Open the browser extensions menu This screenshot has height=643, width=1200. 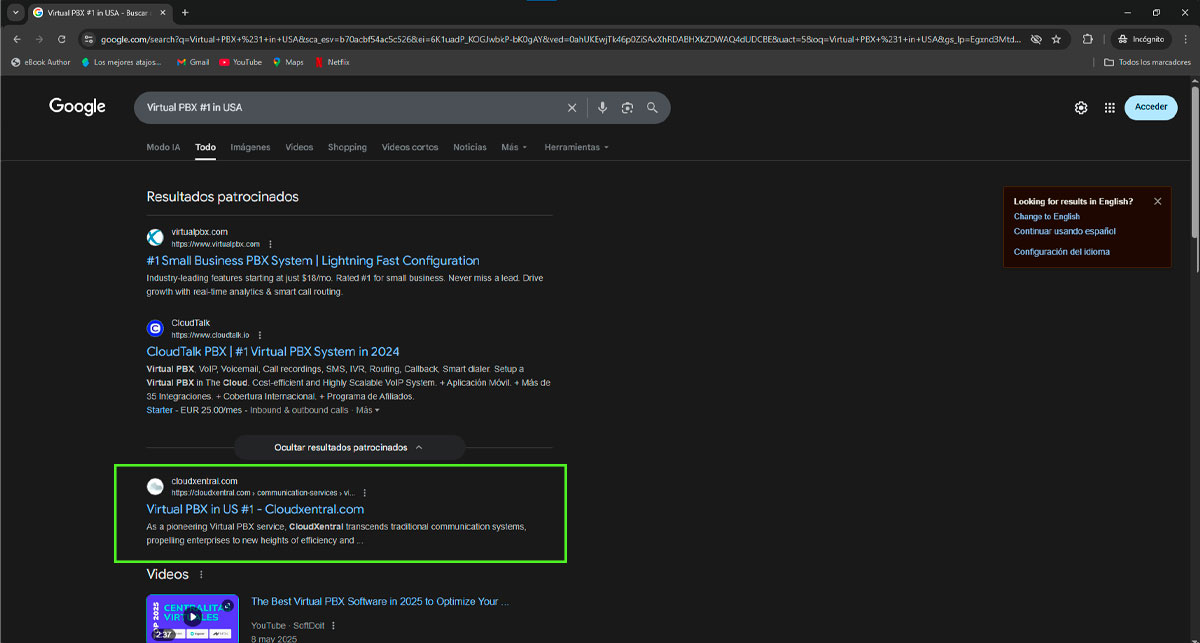coord(1088,39)
